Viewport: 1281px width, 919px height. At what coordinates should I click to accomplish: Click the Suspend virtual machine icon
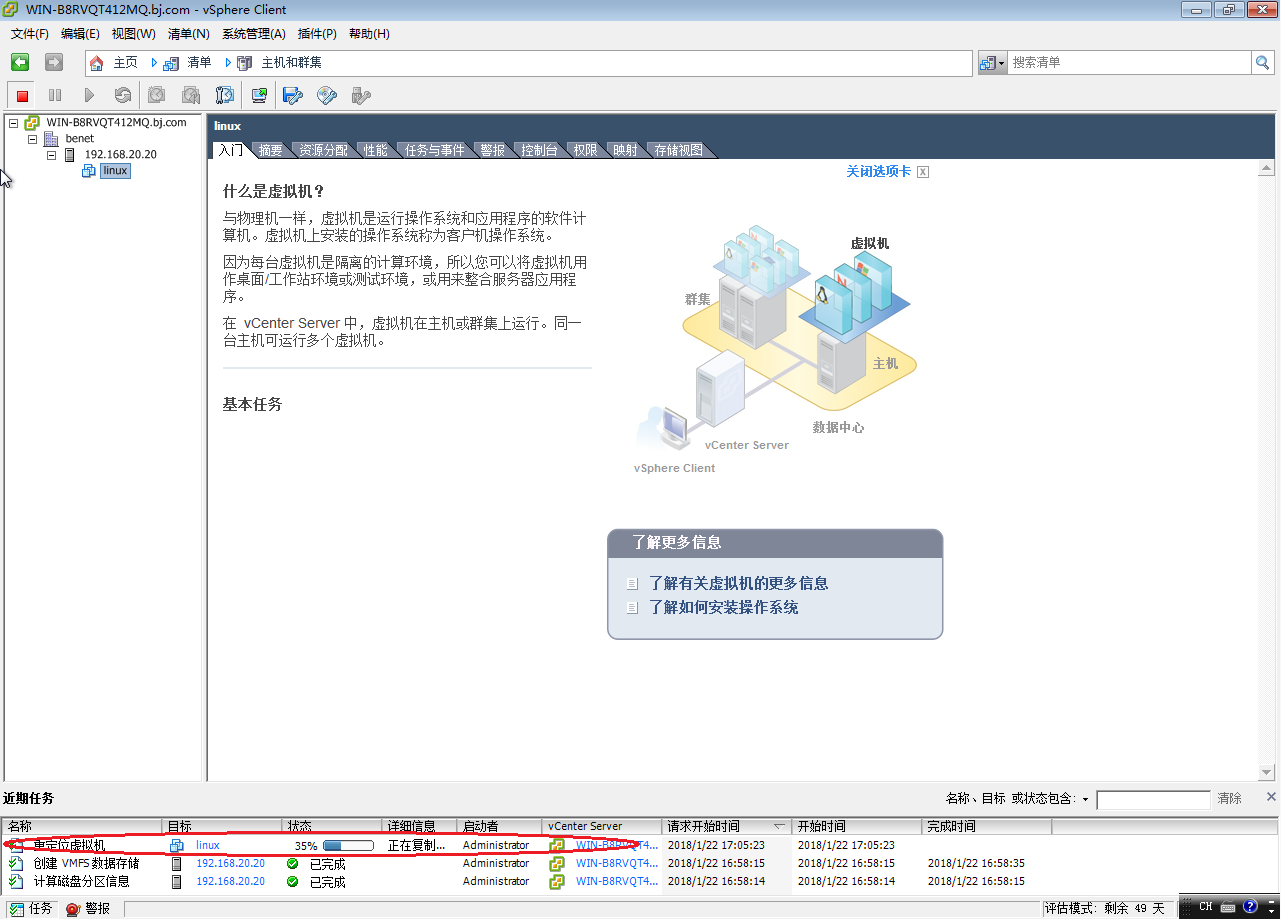(x=55, y=95)
